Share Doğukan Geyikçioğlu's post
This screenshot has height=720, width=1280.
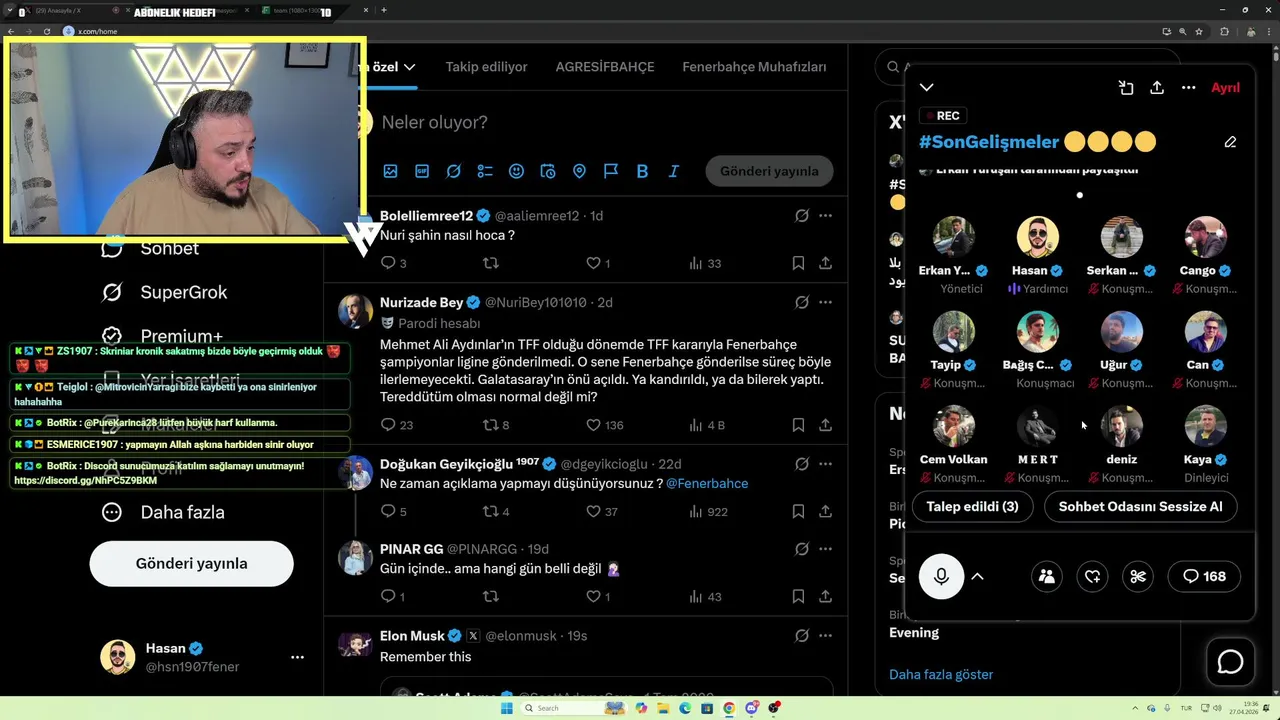(825, 511)
